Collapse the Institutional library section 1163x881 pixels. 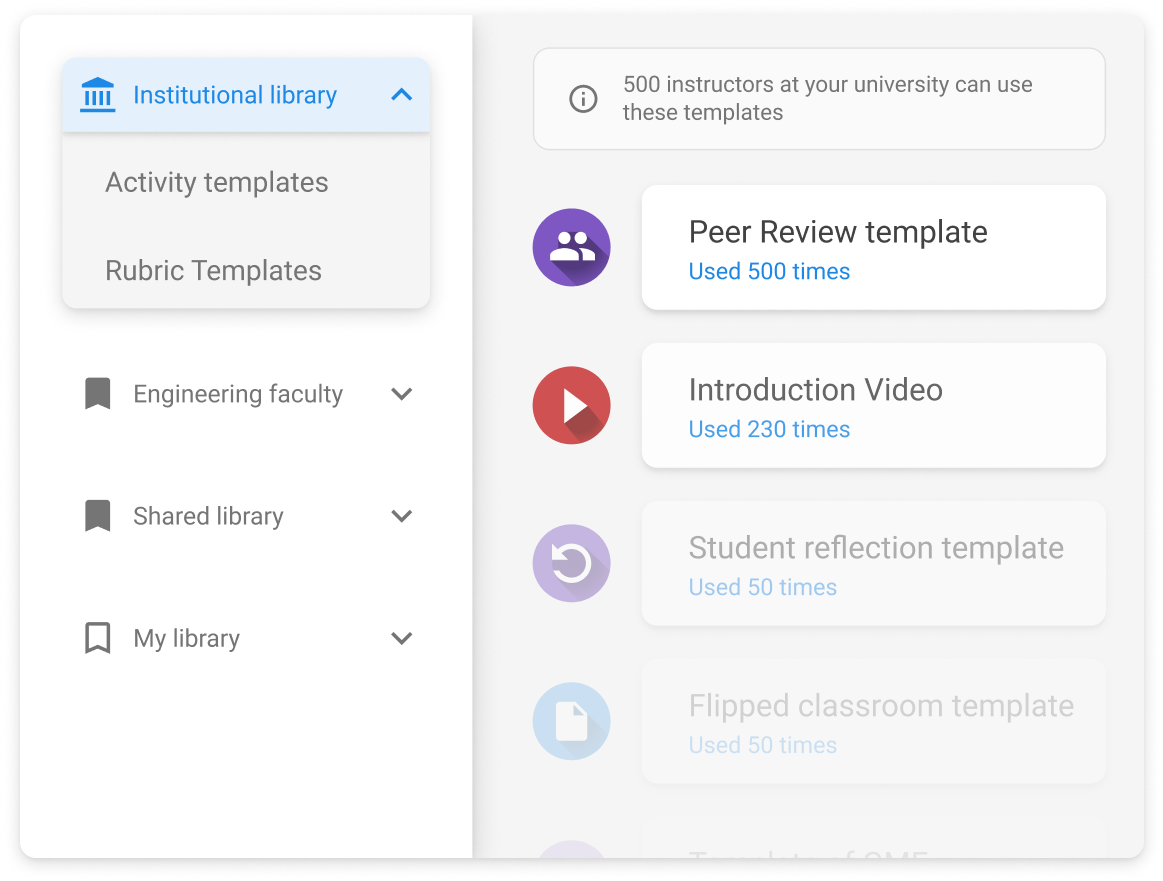(x=402, y=94)
